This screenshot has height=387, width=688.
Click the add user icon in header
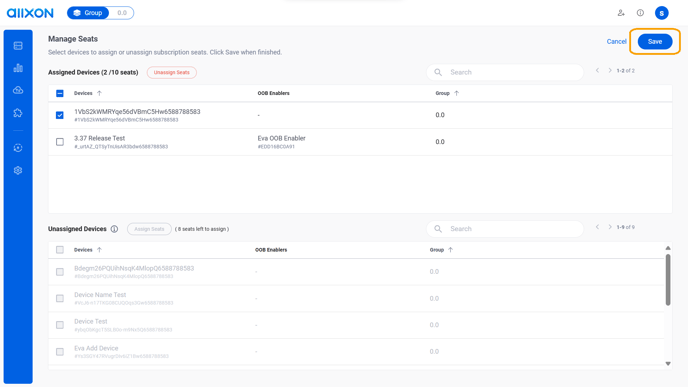click(x=621, y=13)
